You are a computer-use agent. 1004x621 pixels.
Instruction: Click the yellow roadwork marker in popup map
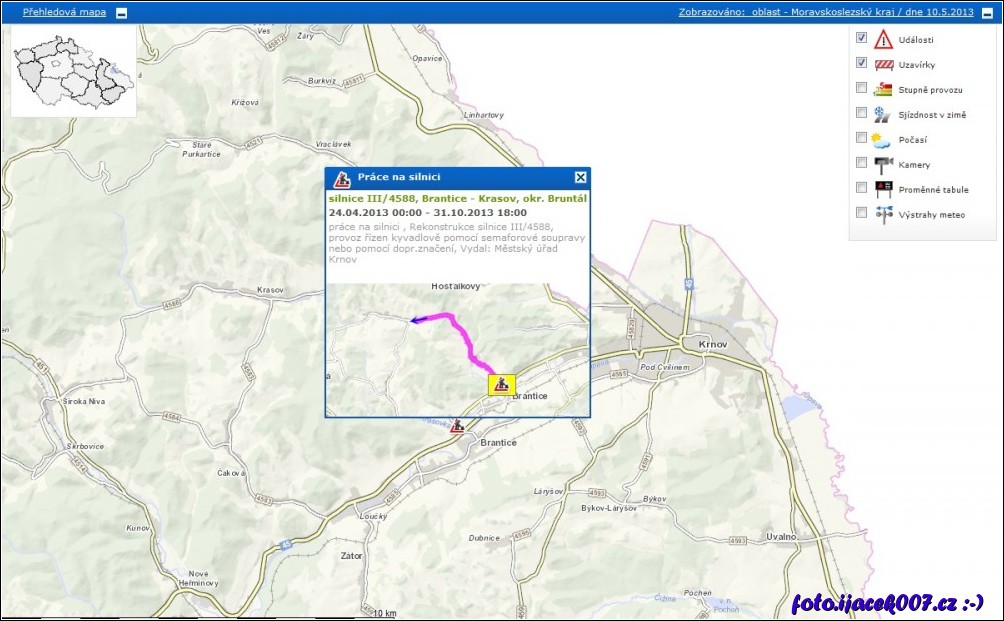[x=500, y=384]
